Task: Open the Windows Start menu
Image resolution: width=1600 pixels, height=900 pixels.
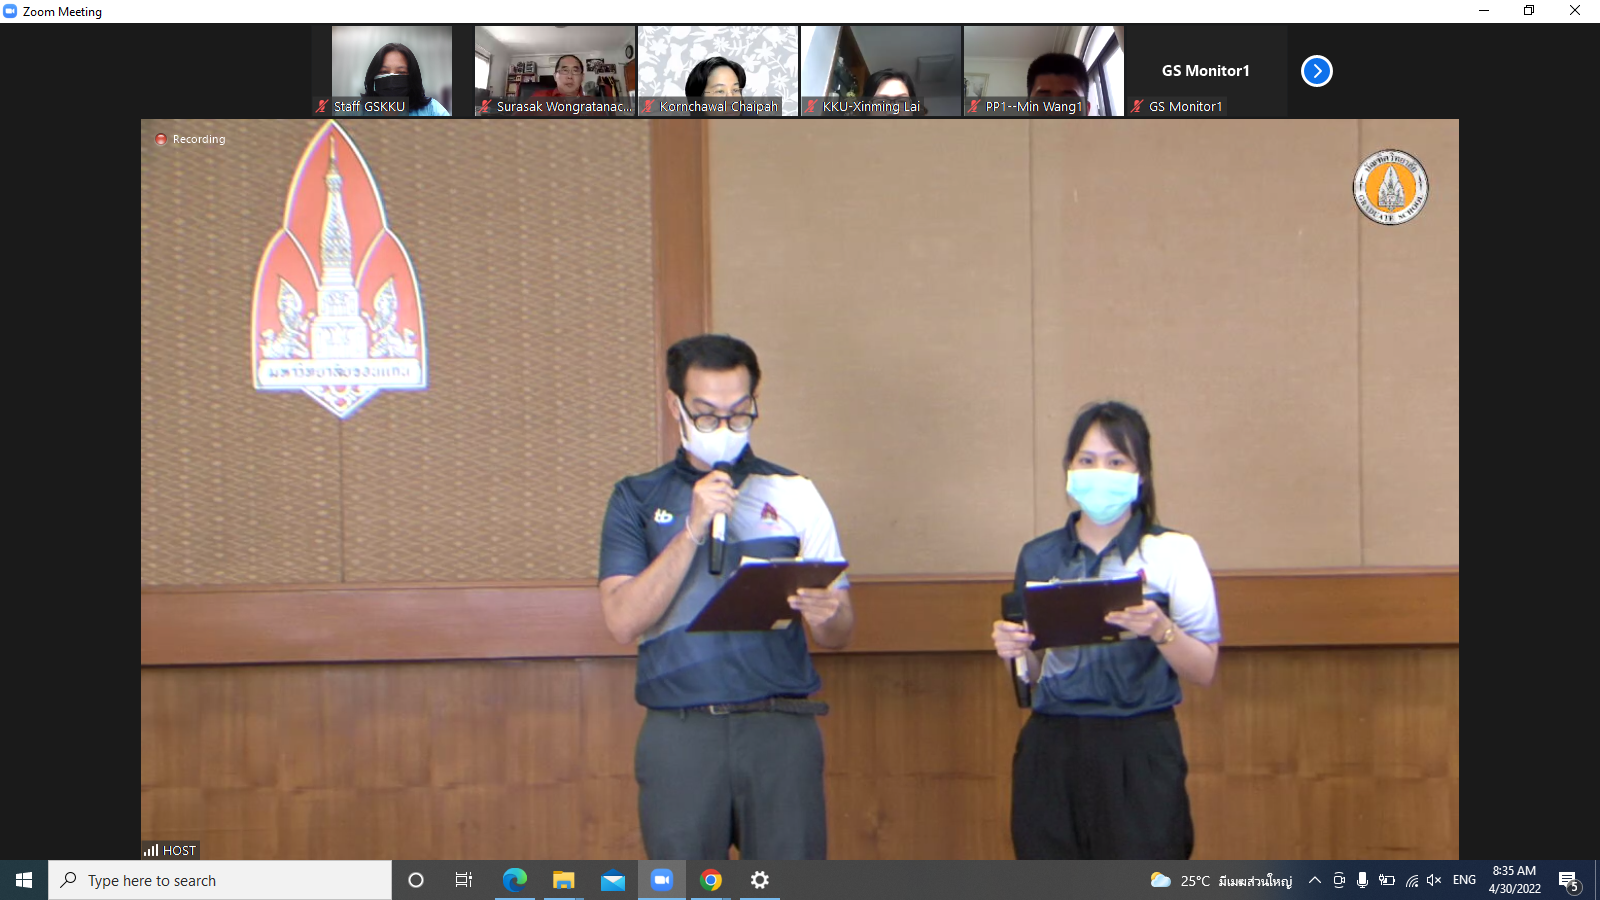Action: 24,880
